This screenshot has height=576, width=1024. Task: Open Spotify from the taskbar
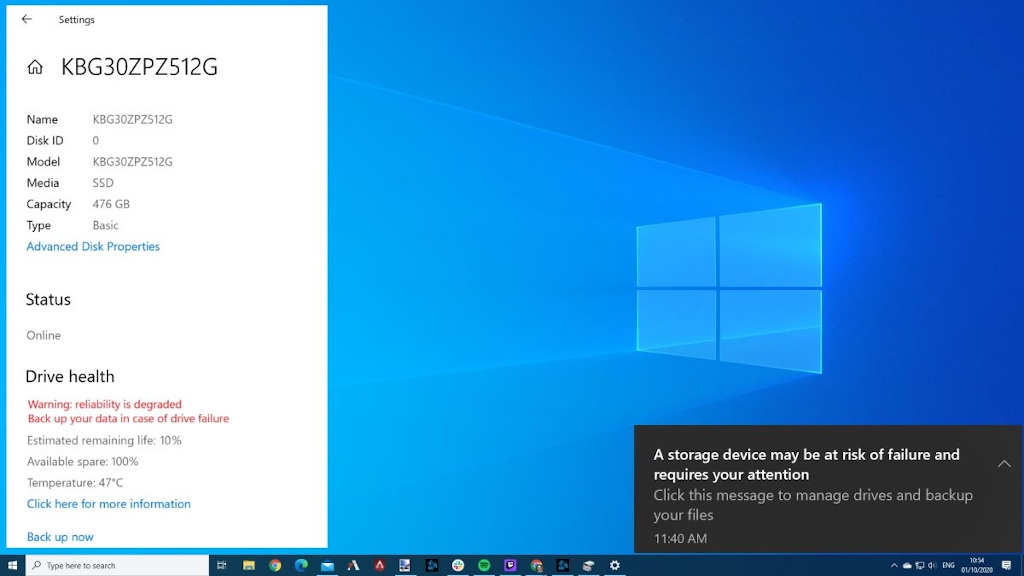point(484,565)
